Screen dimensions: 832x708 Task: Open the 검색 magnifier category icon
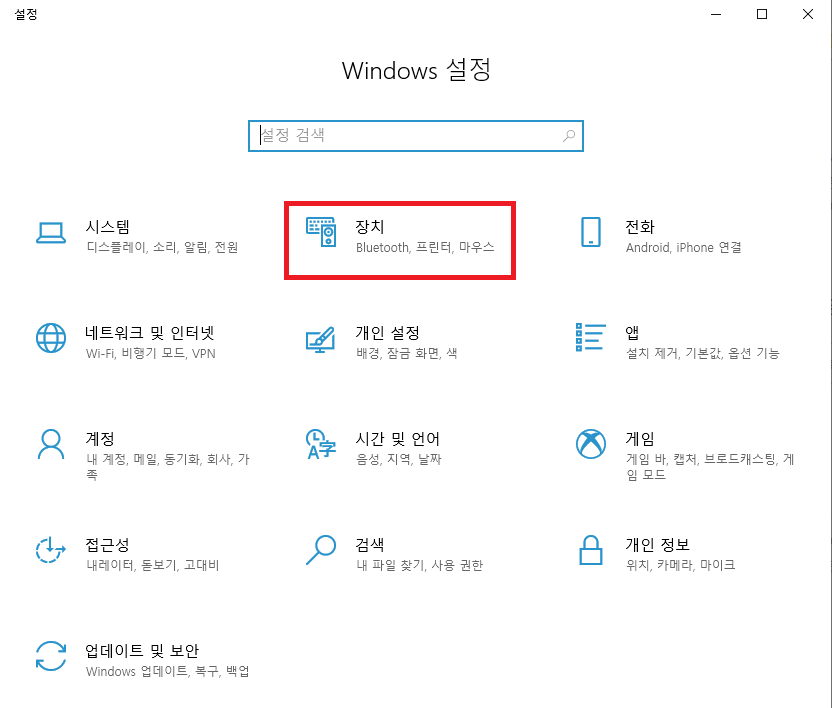click(x=320, y=550)
